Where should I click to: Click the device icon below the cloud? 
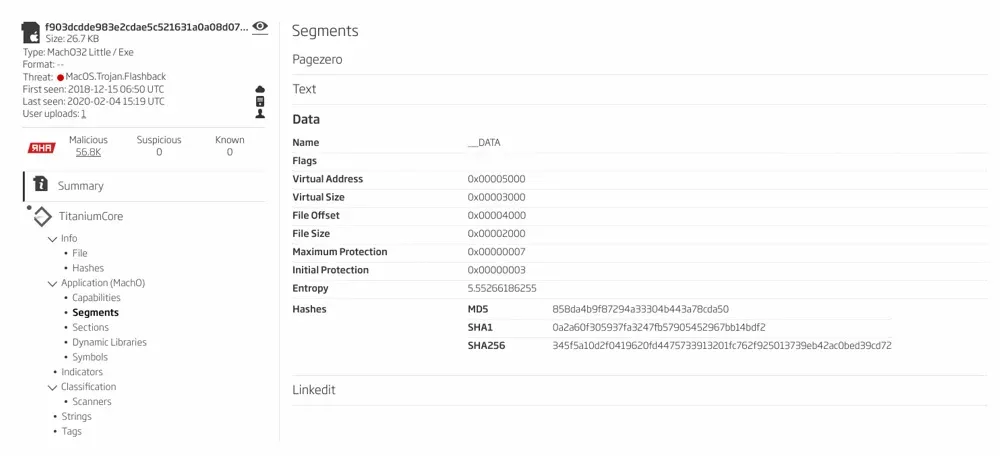coord(261,101)
